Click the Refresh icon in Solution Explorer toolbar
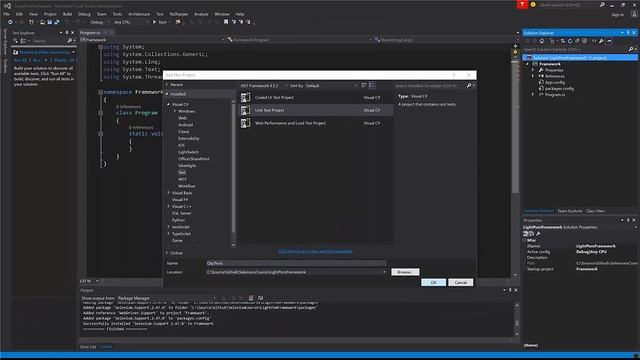This screenshot has width=640, height=360. point(570,41)
